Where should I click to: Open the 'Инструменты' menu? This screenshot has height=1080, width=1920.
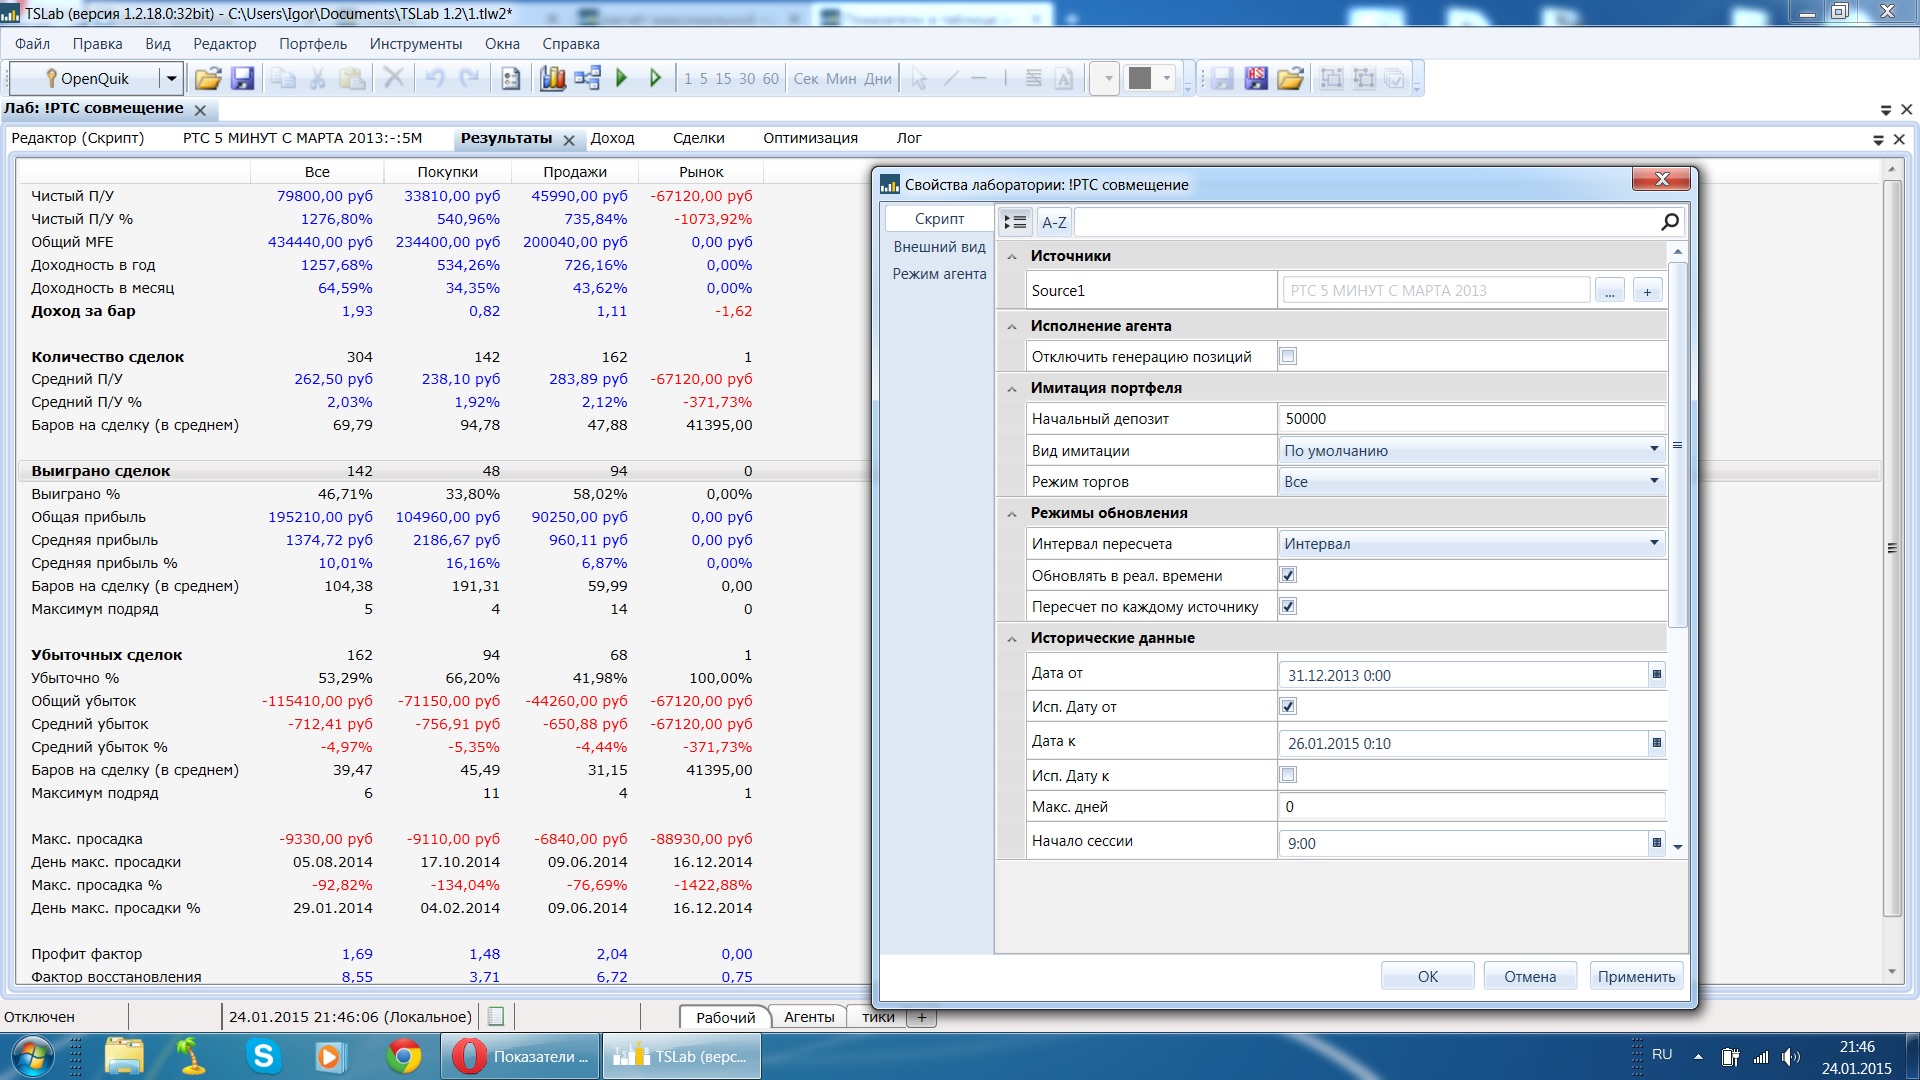point(415,44)
